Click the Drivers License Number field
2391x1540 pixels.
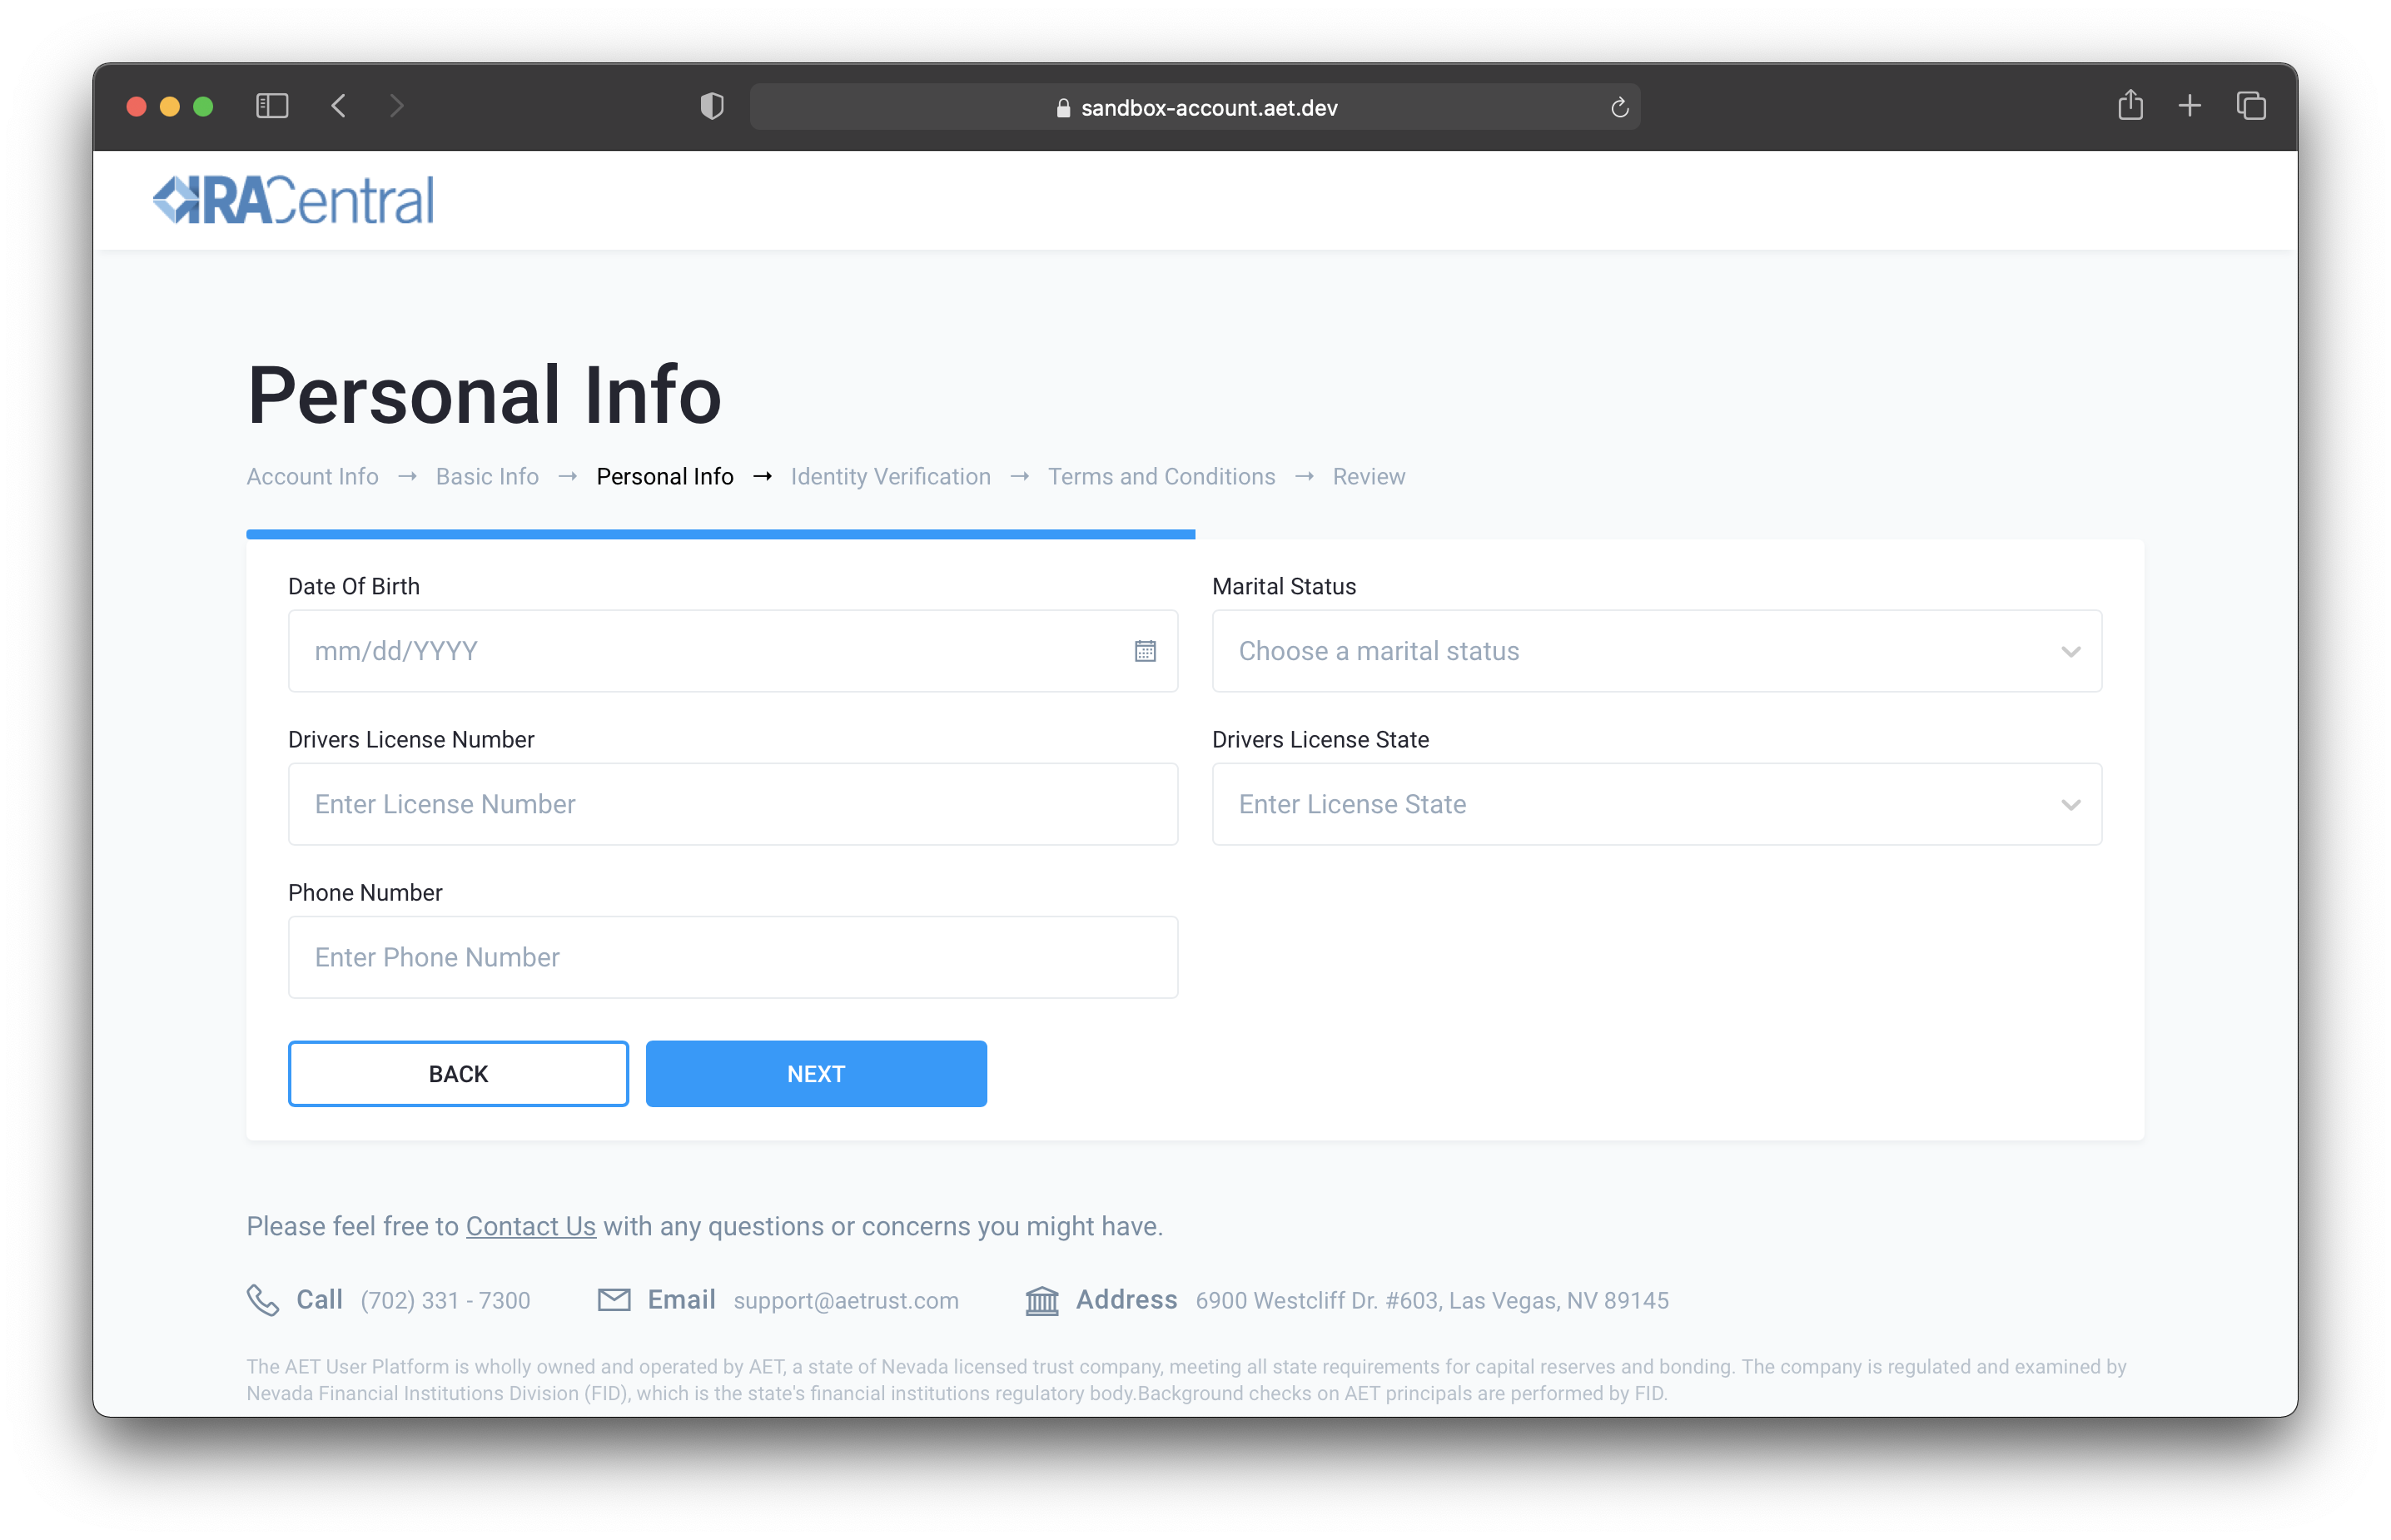click(x=732, y=804)
